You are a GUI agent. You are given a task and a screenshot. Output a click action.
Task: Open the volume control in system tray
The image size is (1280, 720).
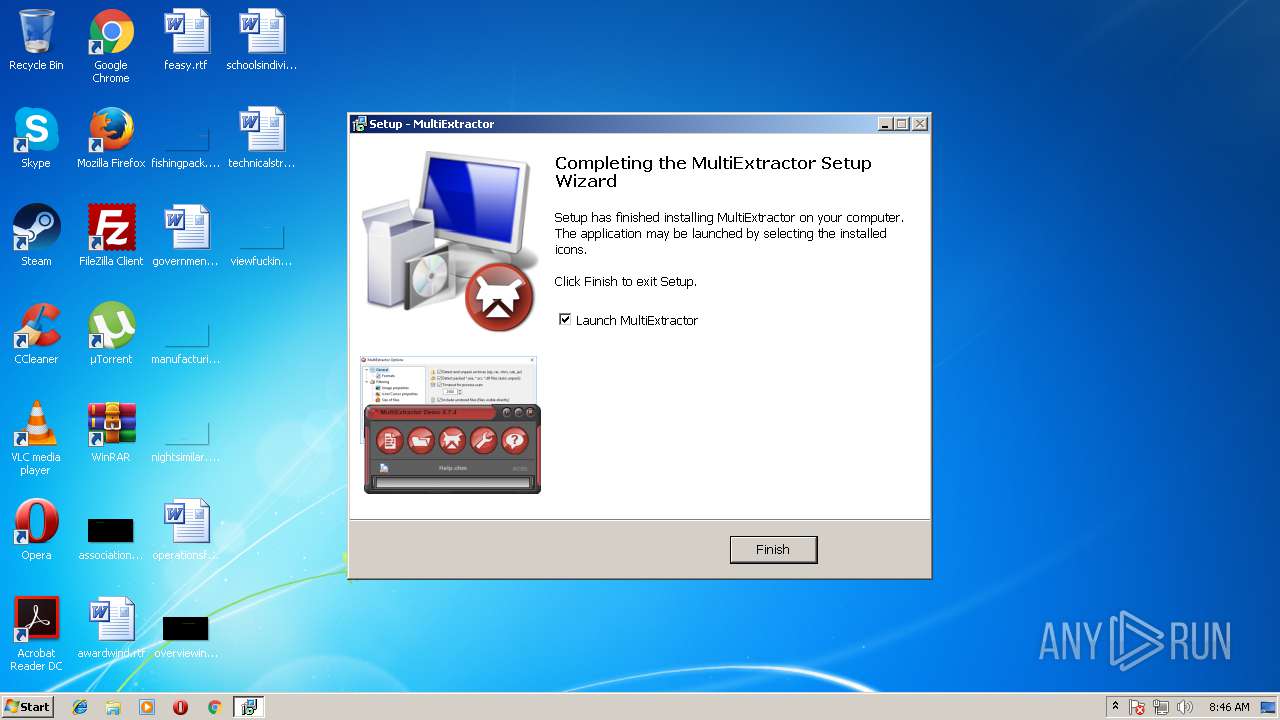pyautogui.click(x=1185, y=707)
